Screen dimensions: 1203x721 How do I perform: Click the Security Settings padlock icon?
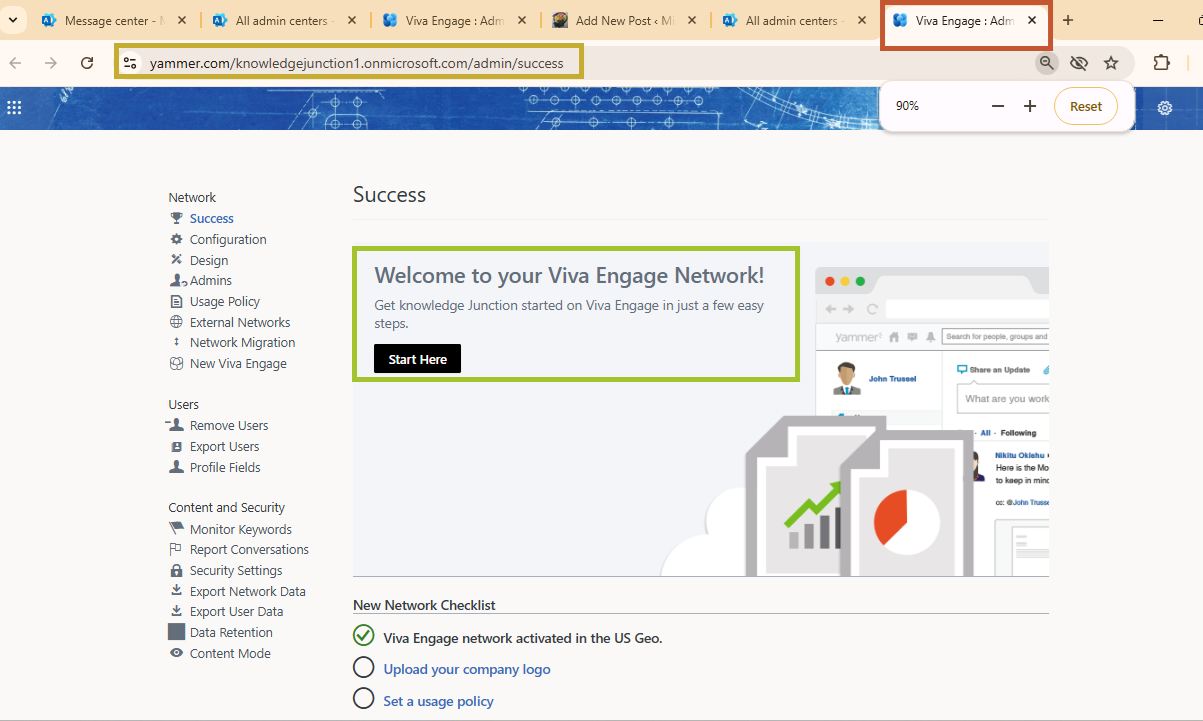pyautogui.click(x=176, y=570)
